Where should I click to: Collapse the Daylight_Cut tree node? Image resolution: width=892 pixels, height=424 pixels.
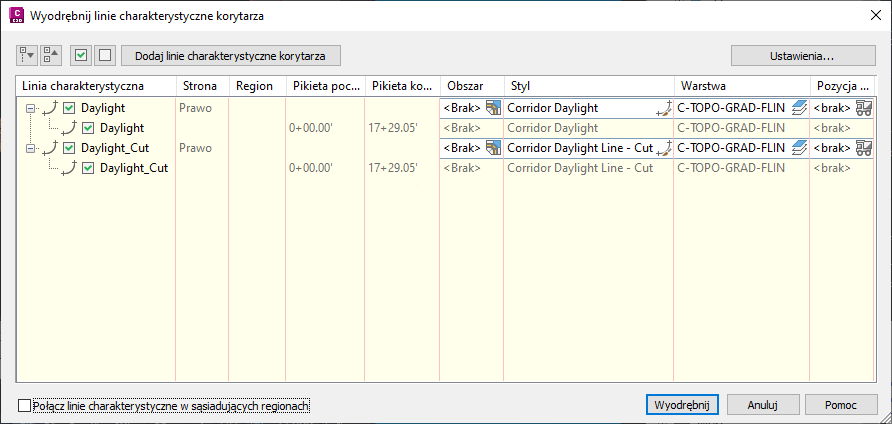point(31,148)
